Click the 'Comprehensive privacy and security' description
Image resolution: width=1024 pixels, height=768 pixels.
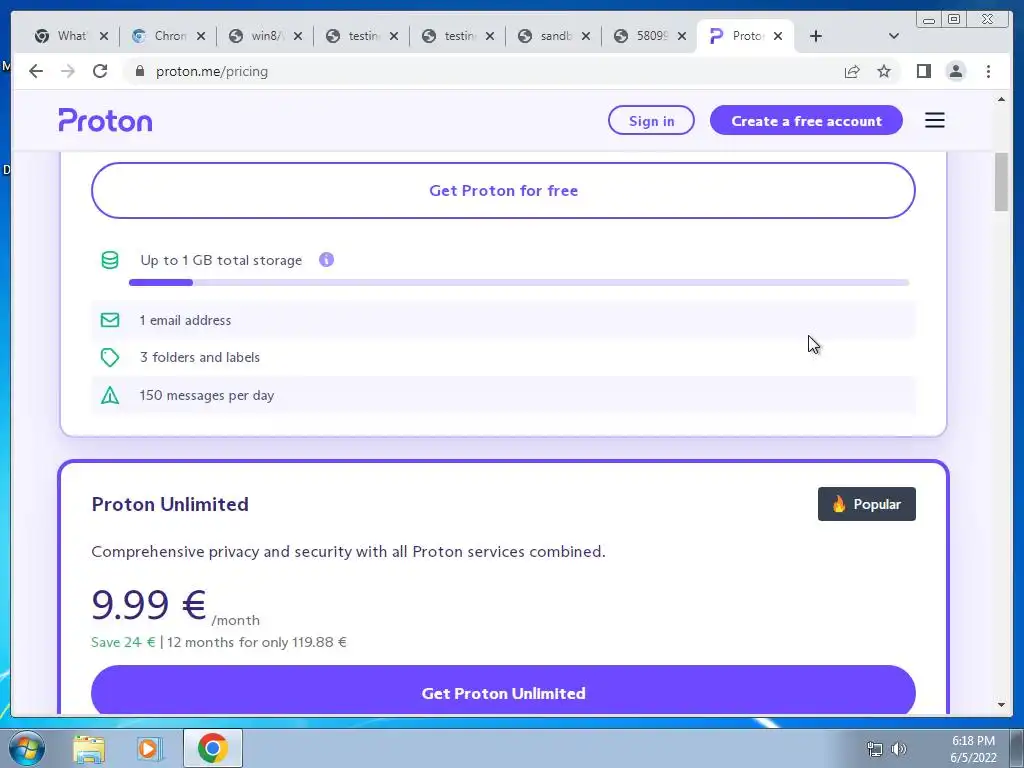click(348, 551)
